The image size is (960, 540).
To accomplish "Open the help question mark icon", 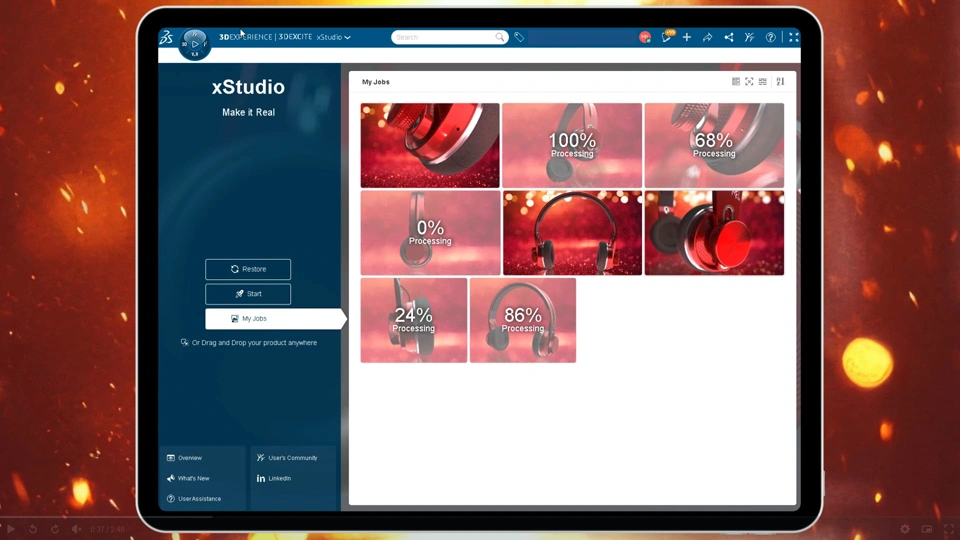I will [771, 37].
